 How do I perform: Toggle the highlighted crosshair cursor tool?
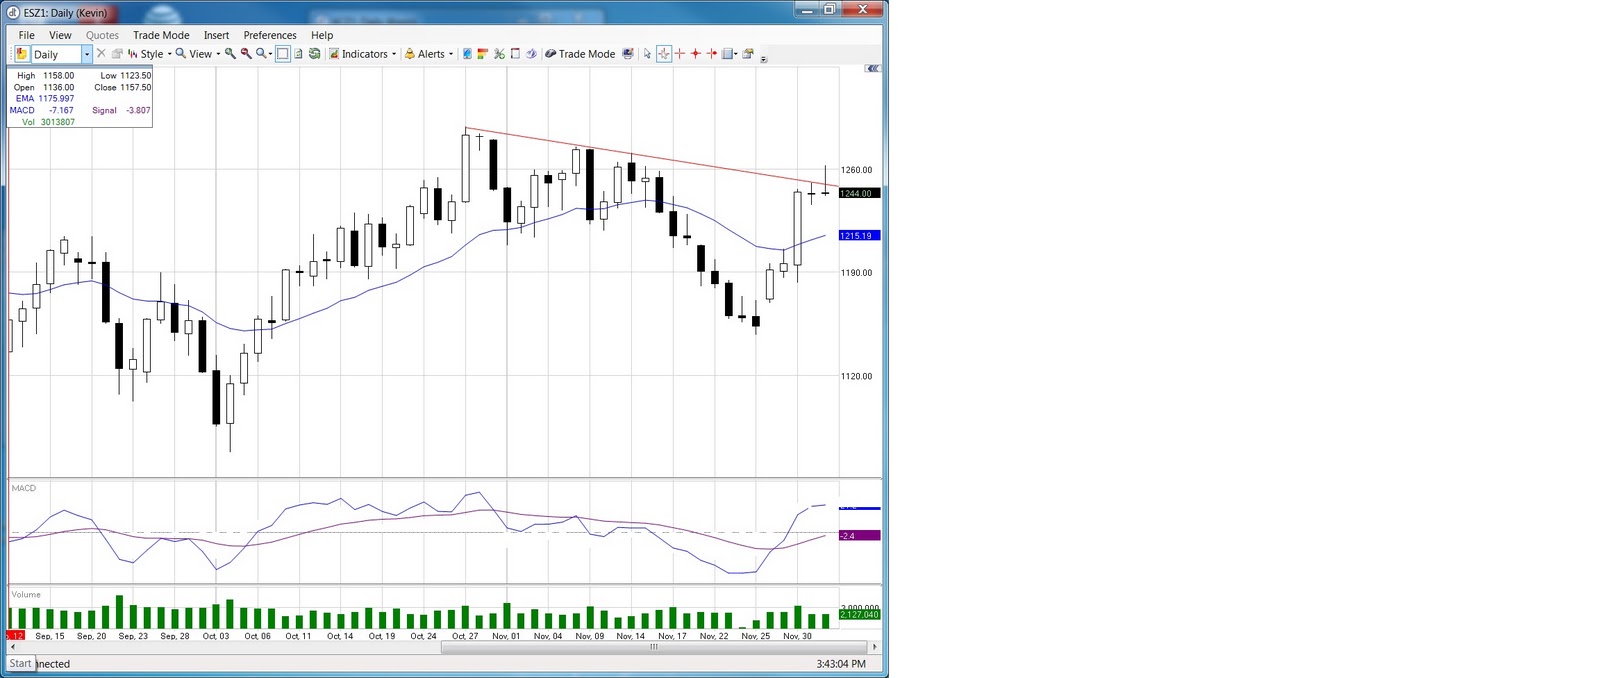point(664,54)
